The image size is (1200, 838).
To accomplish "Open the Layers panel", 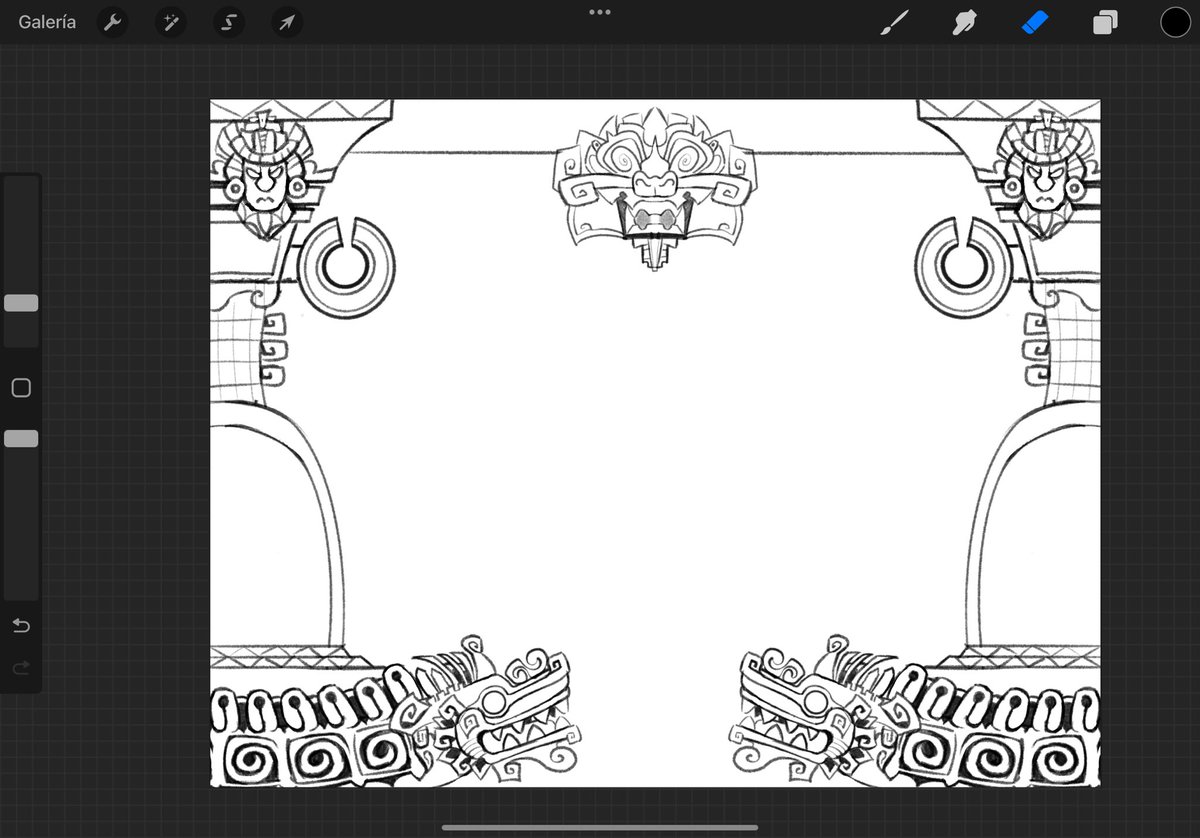I will 1105,21.
